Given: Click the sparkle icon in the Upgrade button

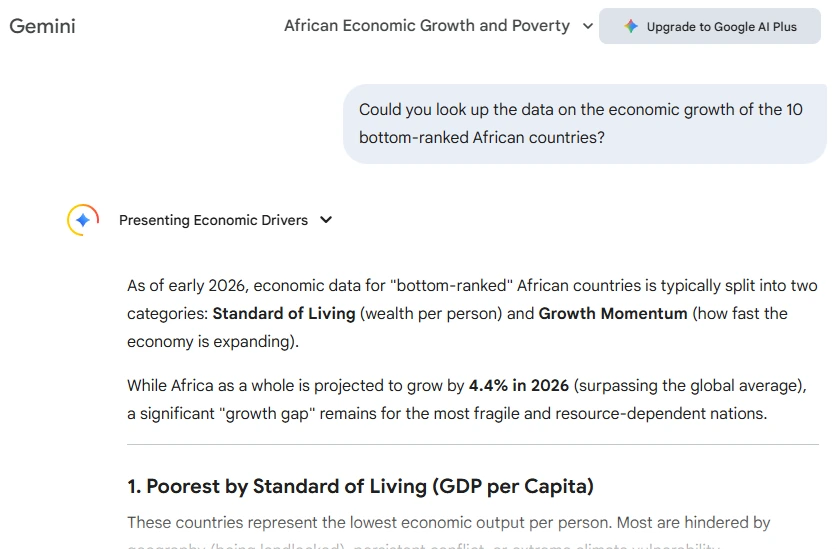Looking at the screenshot, I should 631,27.
